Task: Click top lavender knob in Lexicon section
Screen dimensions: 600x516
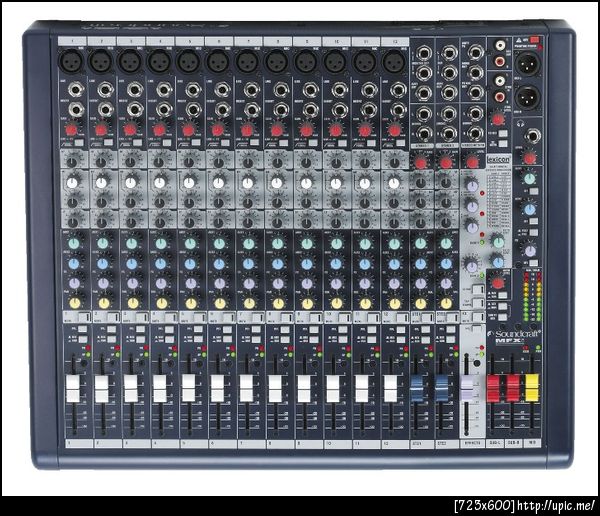Action: pyautogui.click(x=472, y=186)
